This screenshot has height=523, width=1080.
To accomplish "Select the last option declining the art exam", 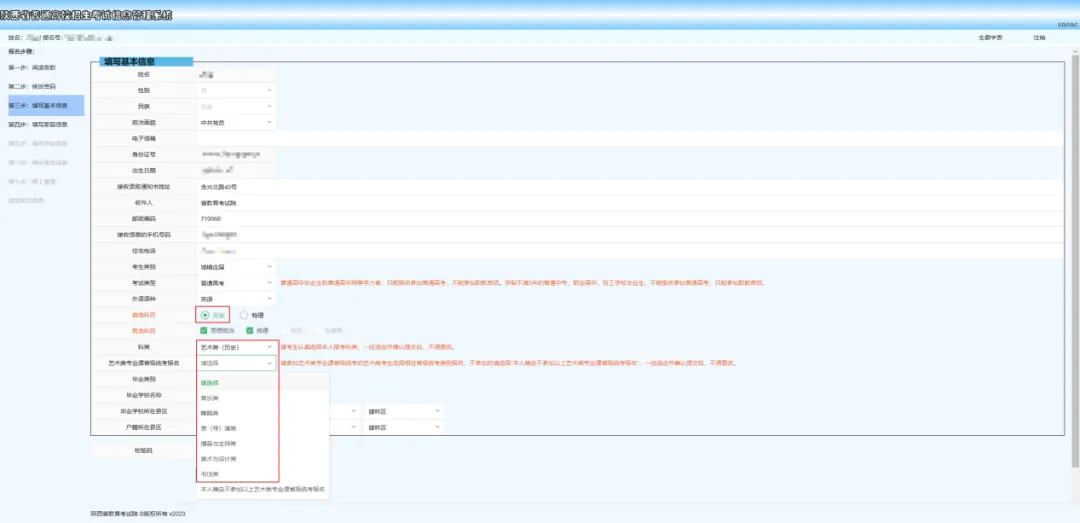I will [264, 489].
